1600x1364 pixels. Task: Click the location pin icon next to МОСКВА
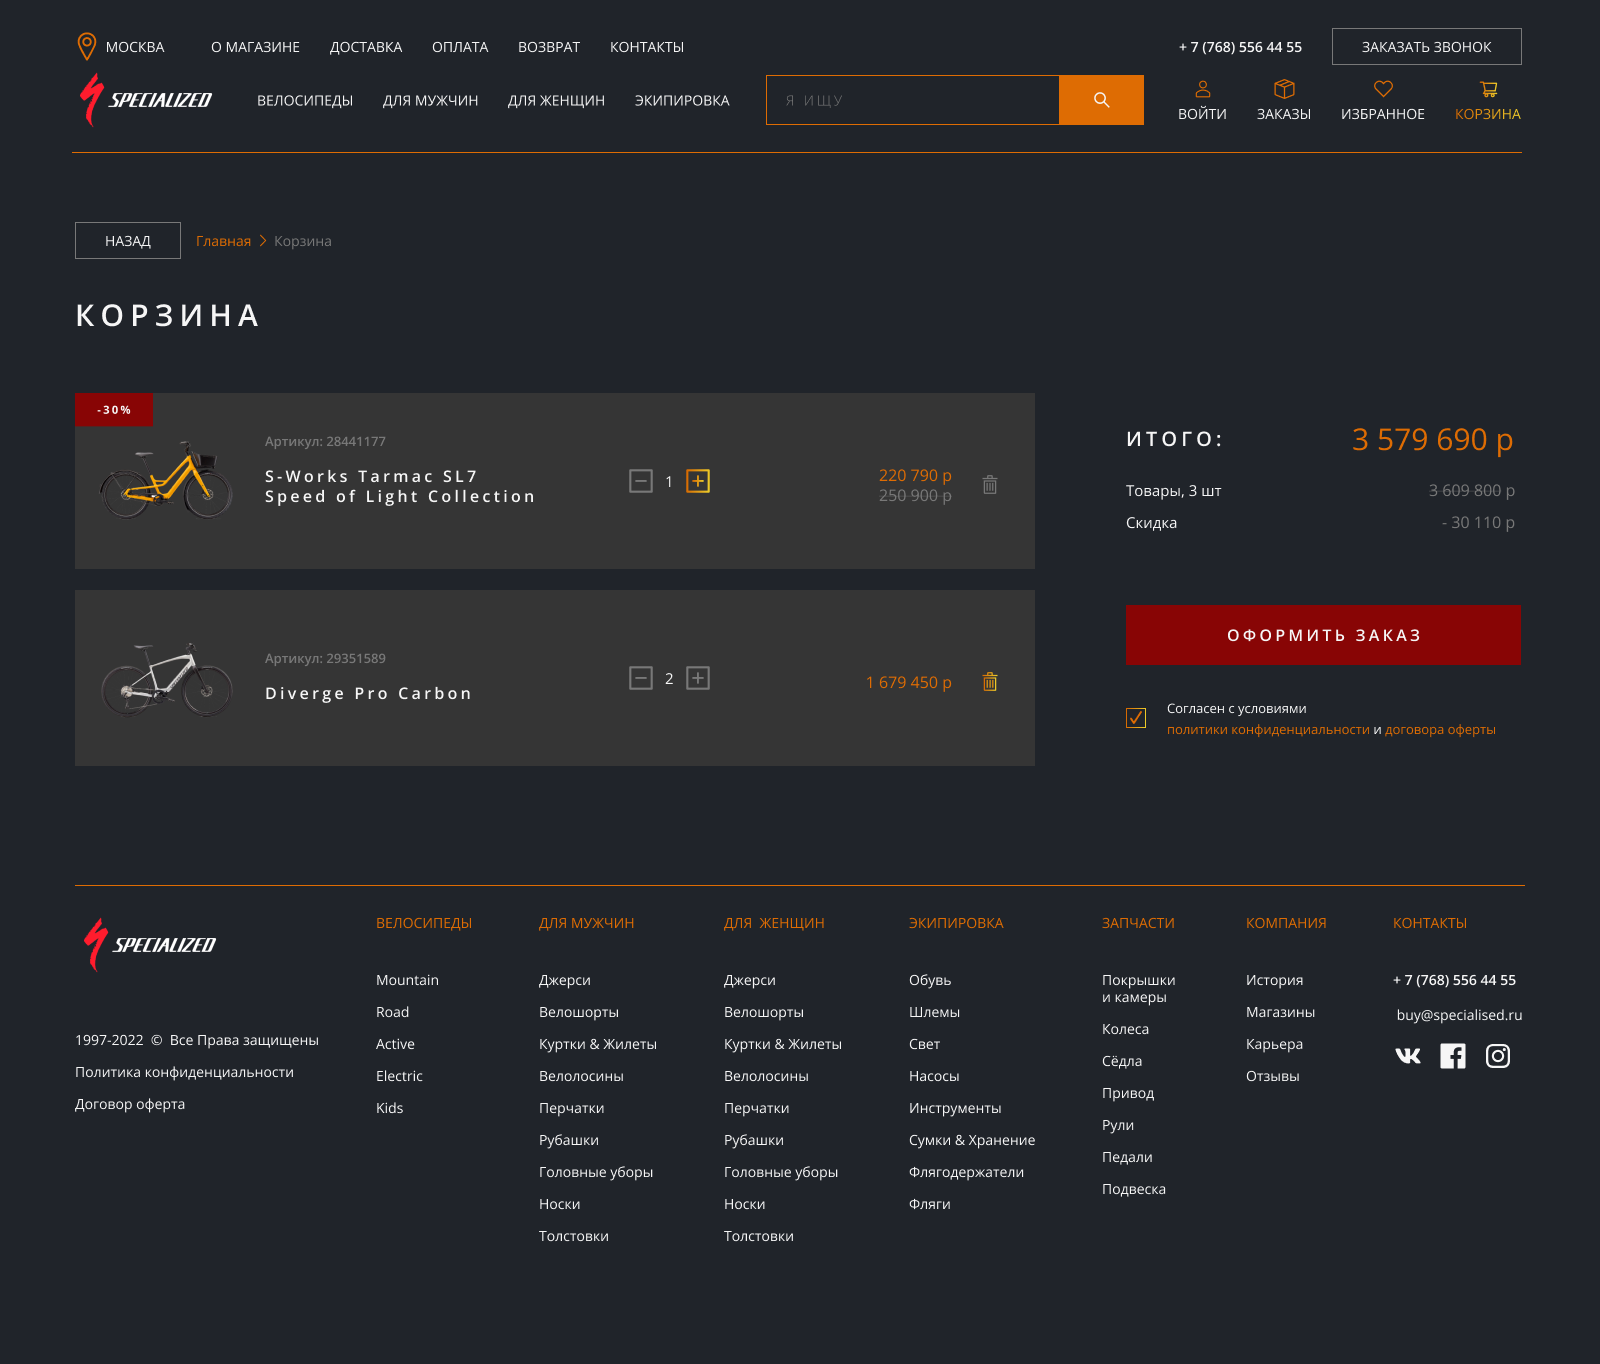[86, 46]
